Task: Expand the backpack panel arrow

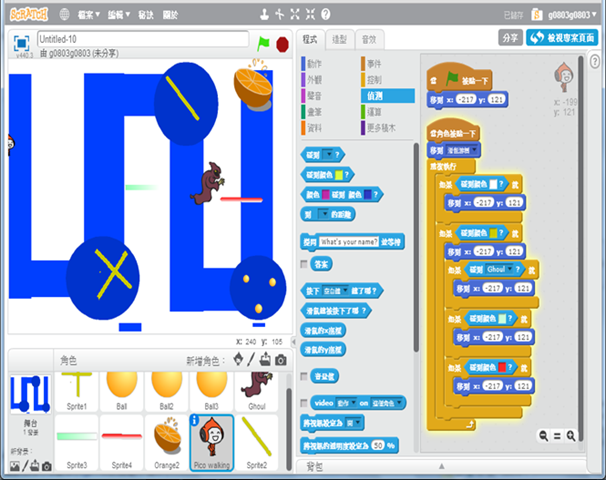Action: point(442,466)
